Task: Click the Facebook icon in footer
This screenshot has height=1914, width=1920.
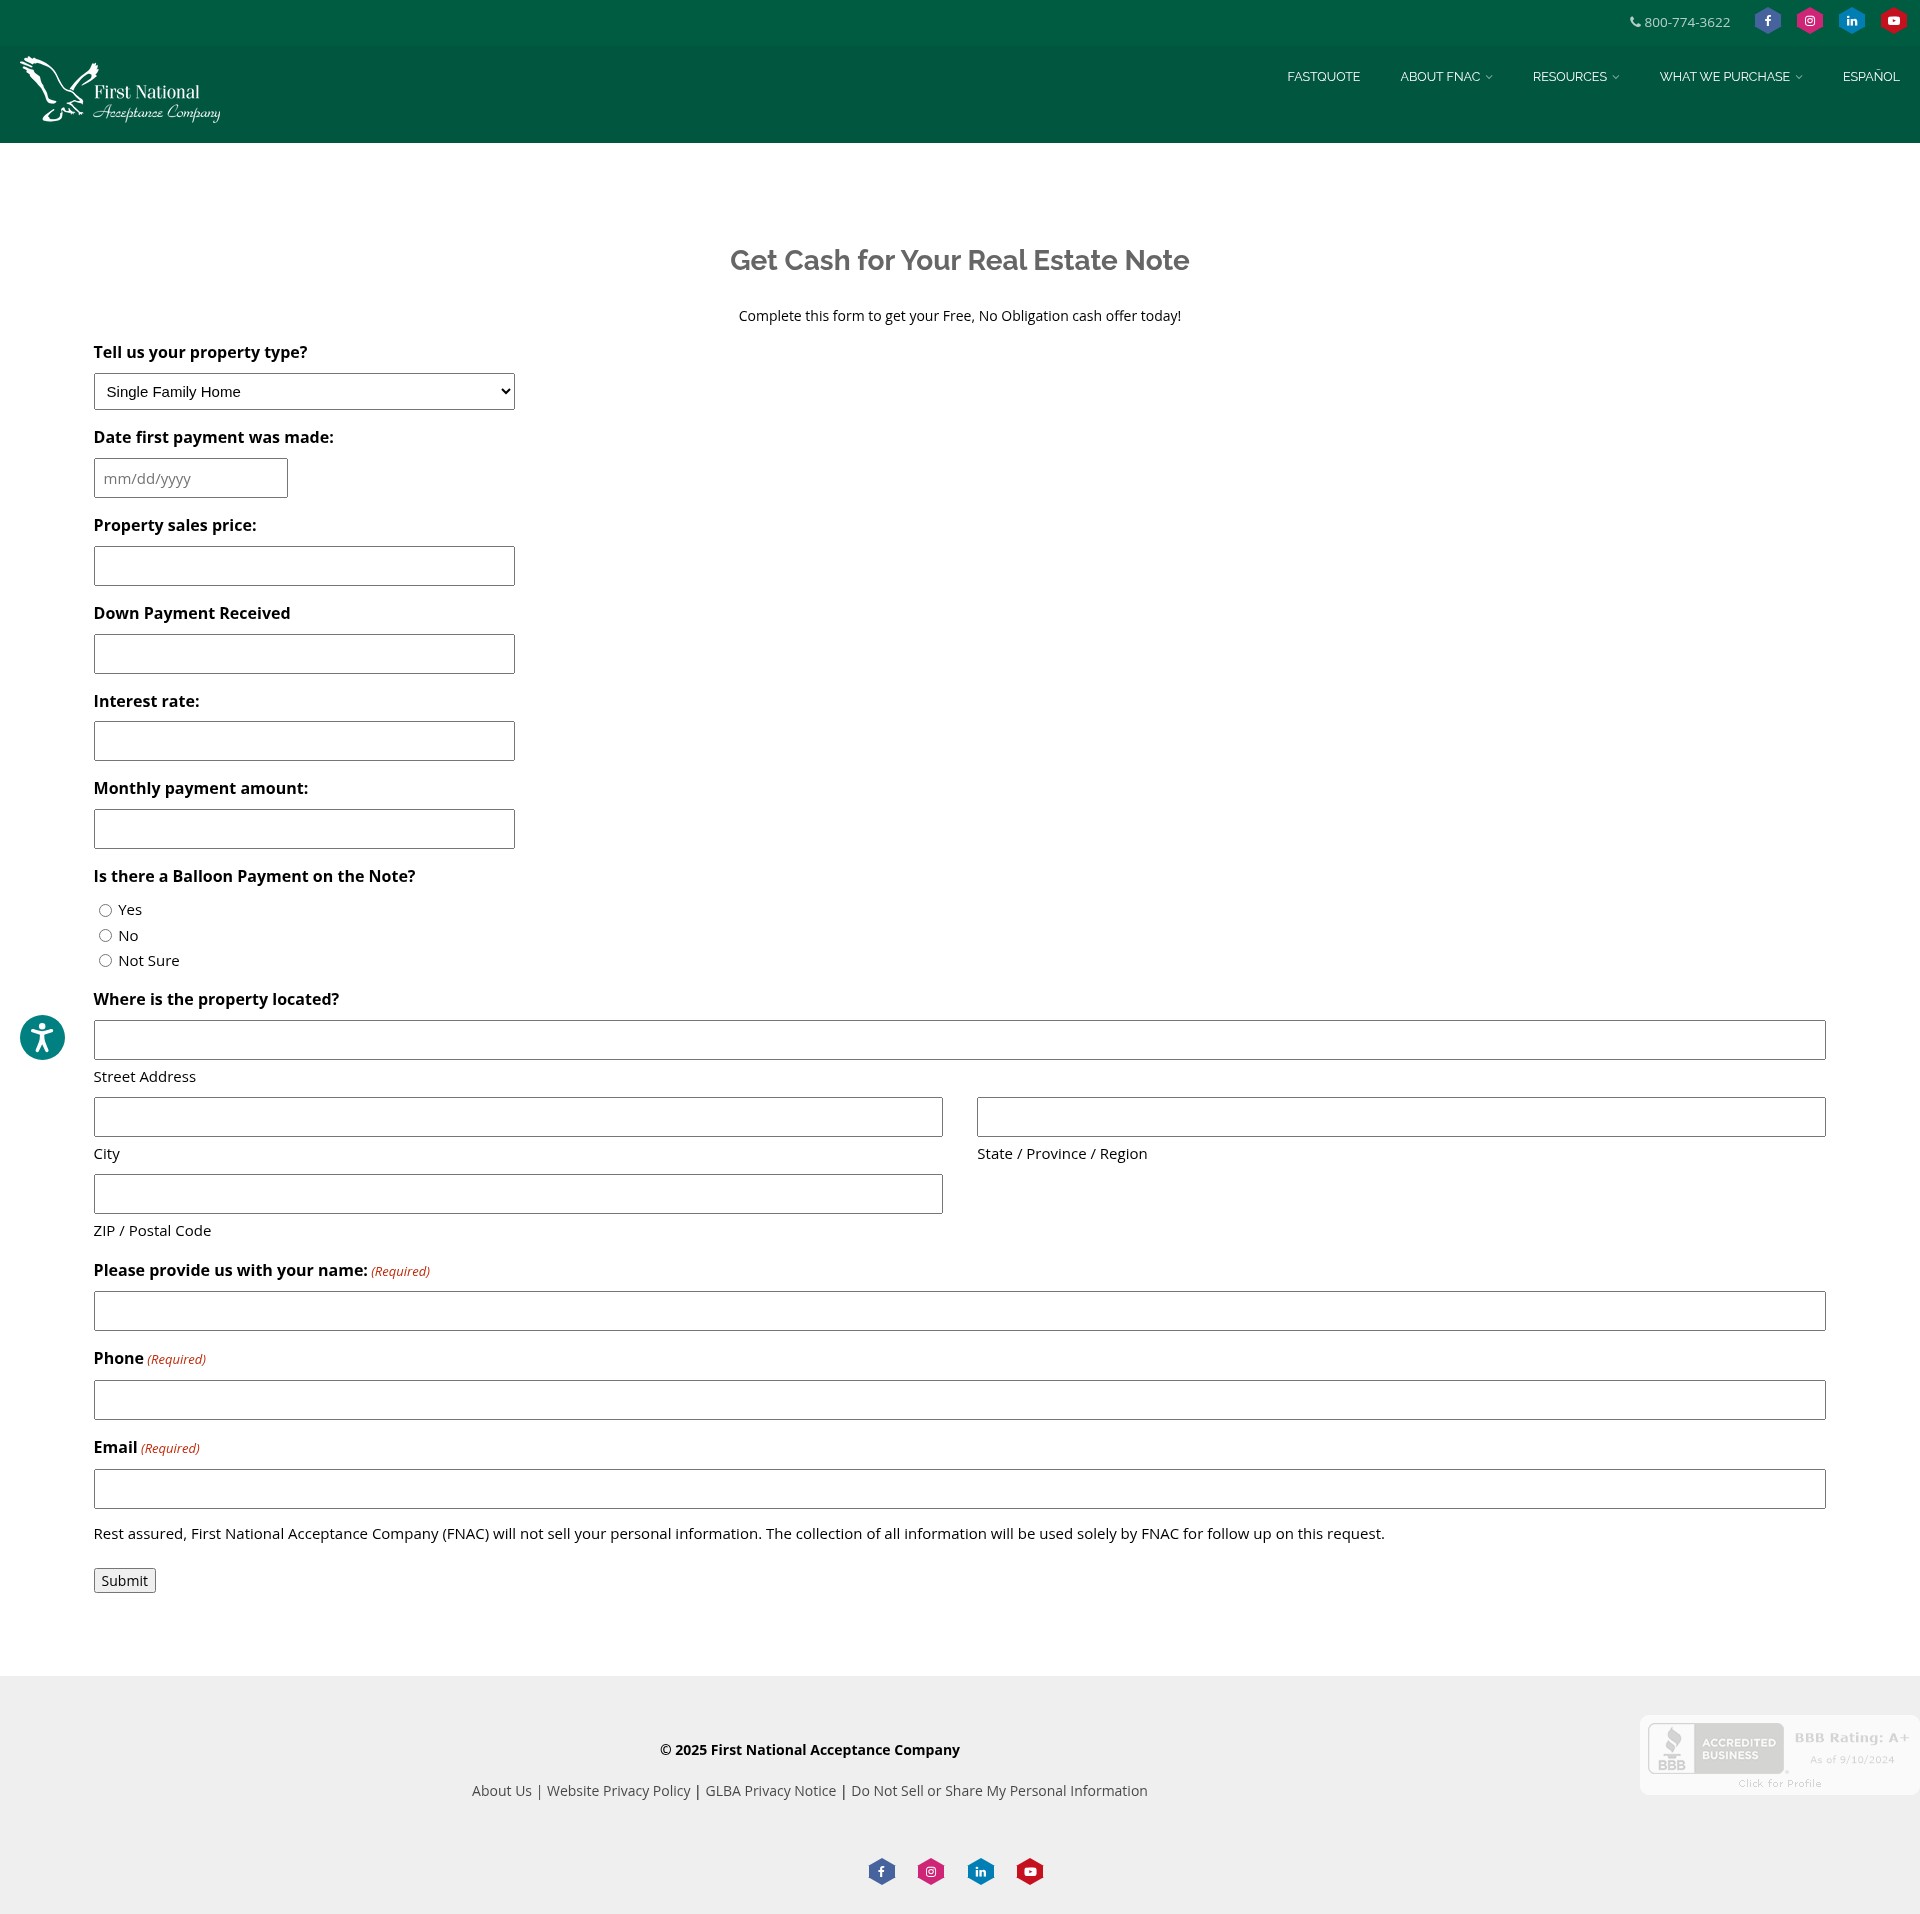Action: (x=881, y=1871)
